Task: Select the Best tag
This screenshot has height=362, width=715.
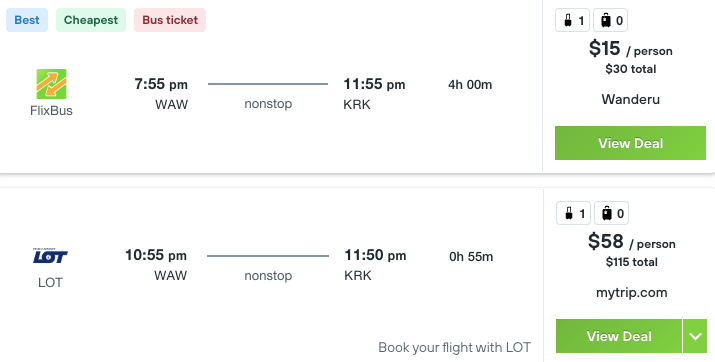Action: pyautogui.click(x=27, y=20)
